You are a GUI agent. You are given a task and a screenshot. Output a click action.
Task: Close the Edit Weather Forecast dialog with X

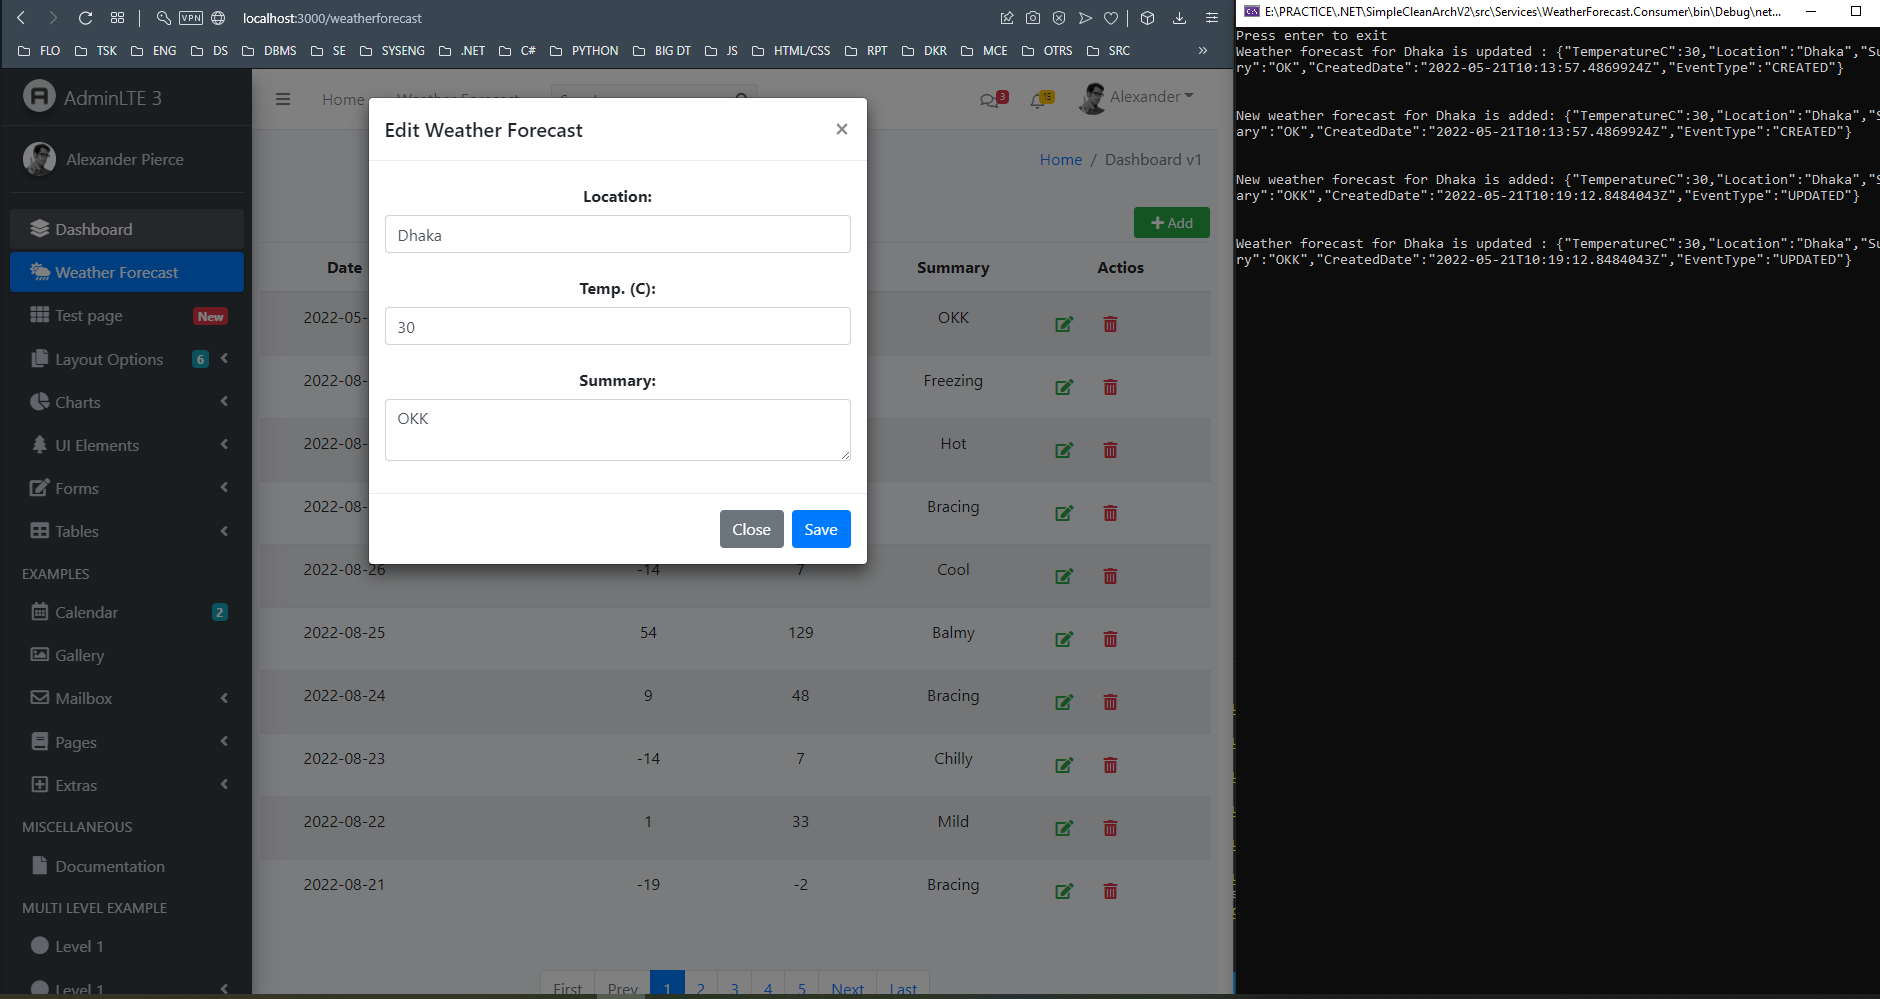[841, 129]
